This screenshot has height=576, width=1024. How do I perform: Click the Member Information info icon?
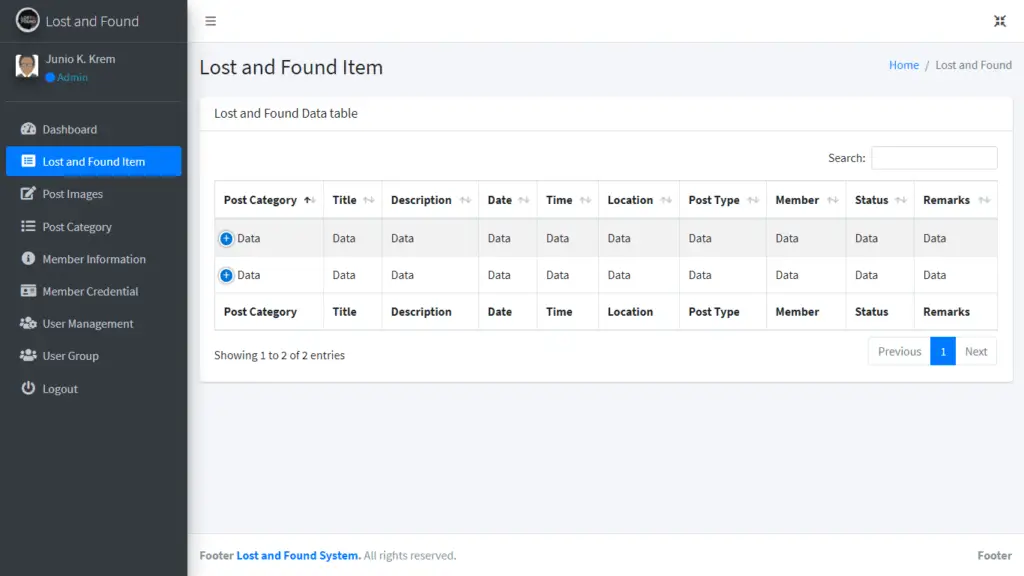pos(28,258)
